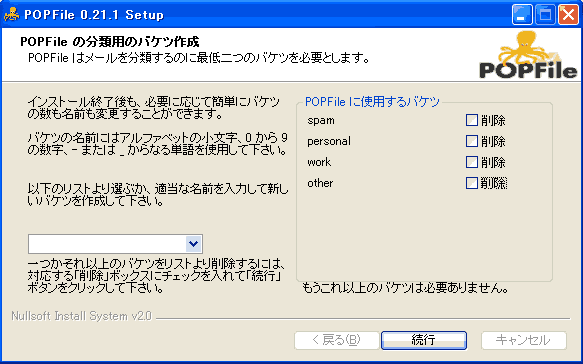Click the POPFile に使用するバケツ group label
The image size is (583, 364).
tap(372, 102)
